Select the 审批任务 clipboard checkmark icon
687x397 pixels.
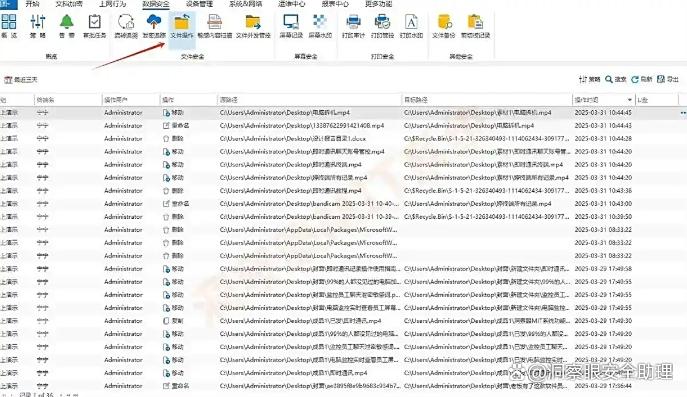click(95, 26)
